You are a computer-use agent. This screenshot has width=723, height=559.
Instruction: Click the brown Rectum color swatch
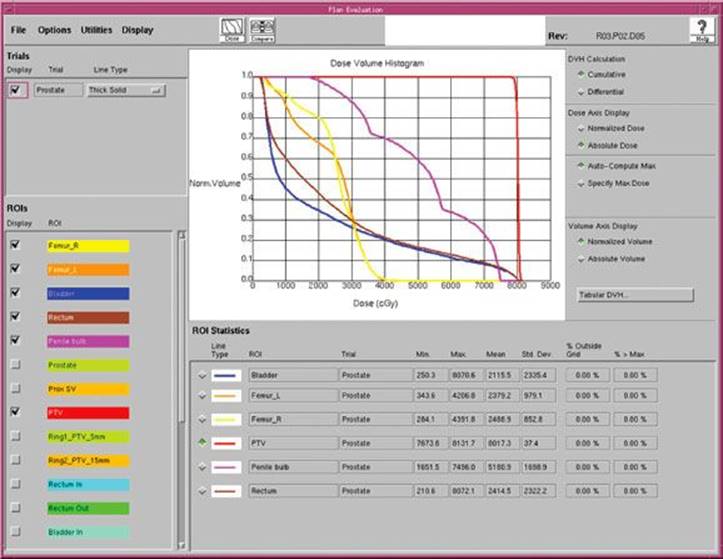(88, 318)
